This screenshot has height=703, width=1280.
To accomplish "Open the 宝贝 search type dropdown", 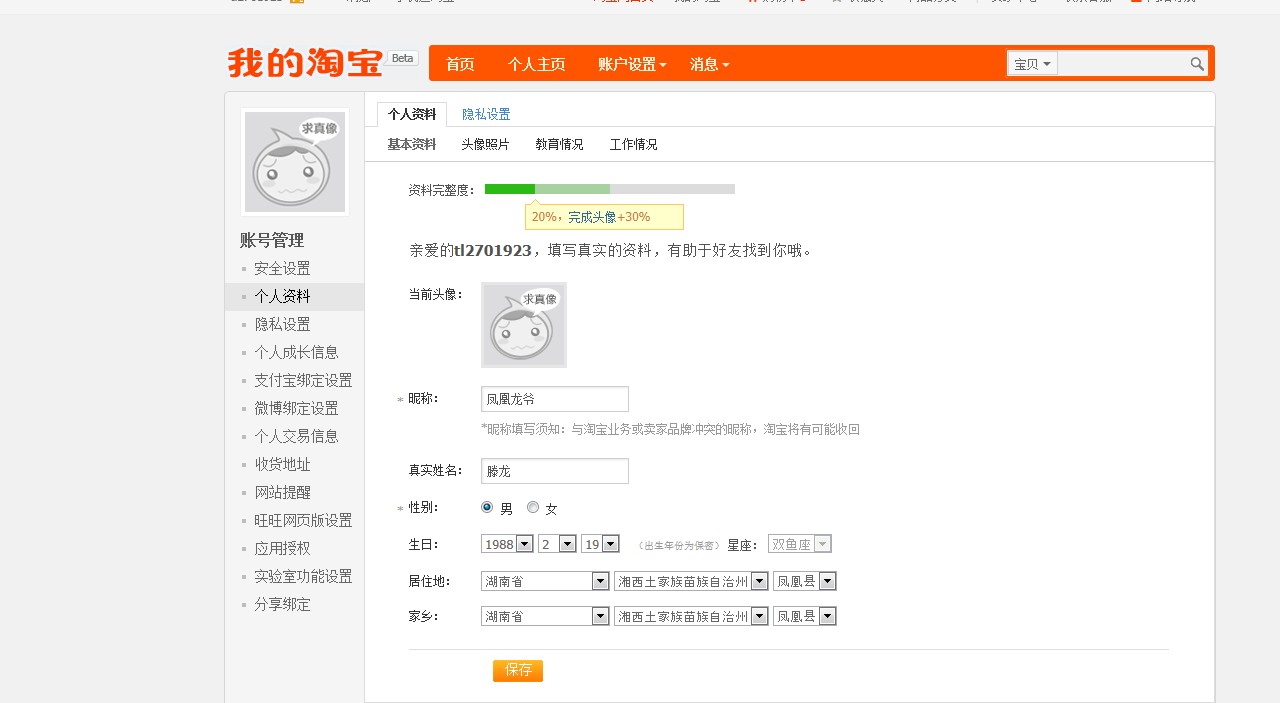I will 1032,64.
